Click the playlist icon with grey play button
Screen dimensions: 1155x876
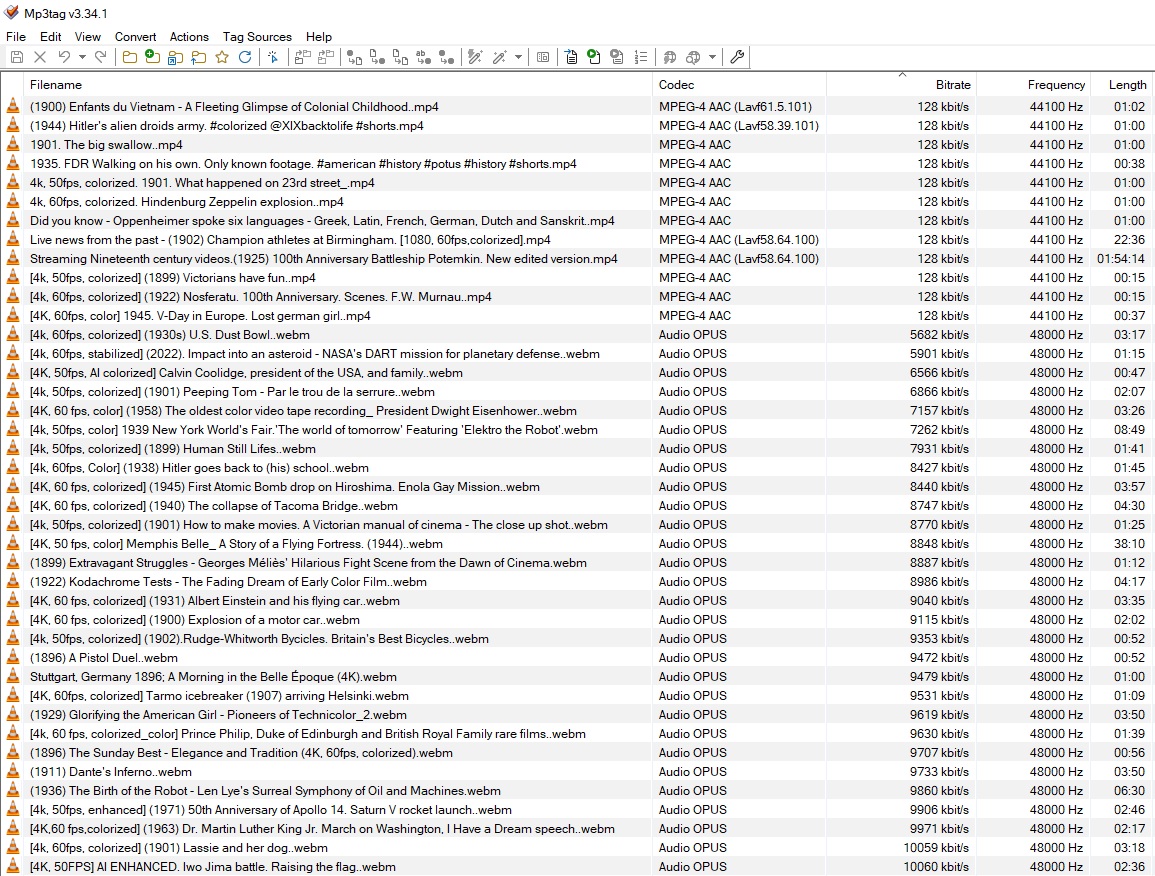(617, 57)
